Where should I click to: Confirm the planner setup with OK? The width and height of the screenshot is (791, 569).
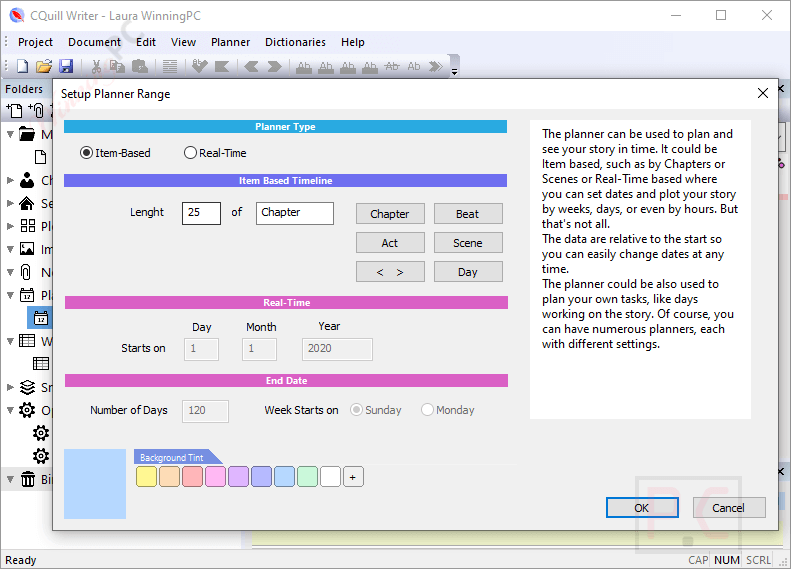pos(642,508)
